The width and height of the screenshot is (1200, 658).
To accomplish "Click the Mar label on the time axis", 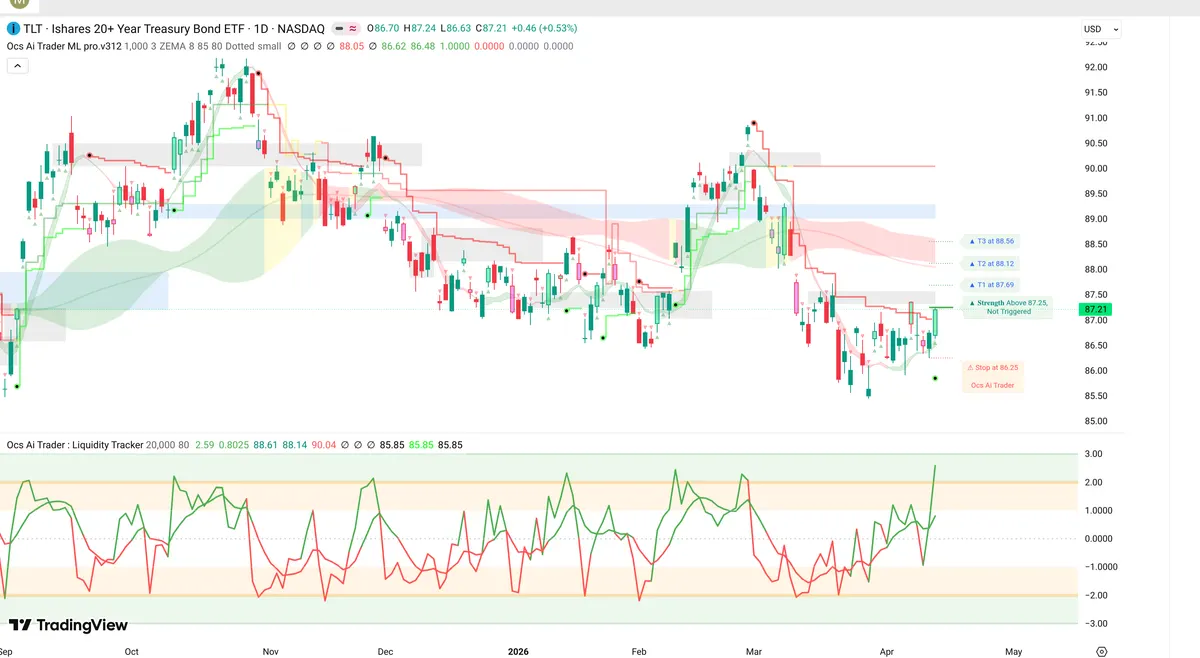I will click(x=754, y=651).
